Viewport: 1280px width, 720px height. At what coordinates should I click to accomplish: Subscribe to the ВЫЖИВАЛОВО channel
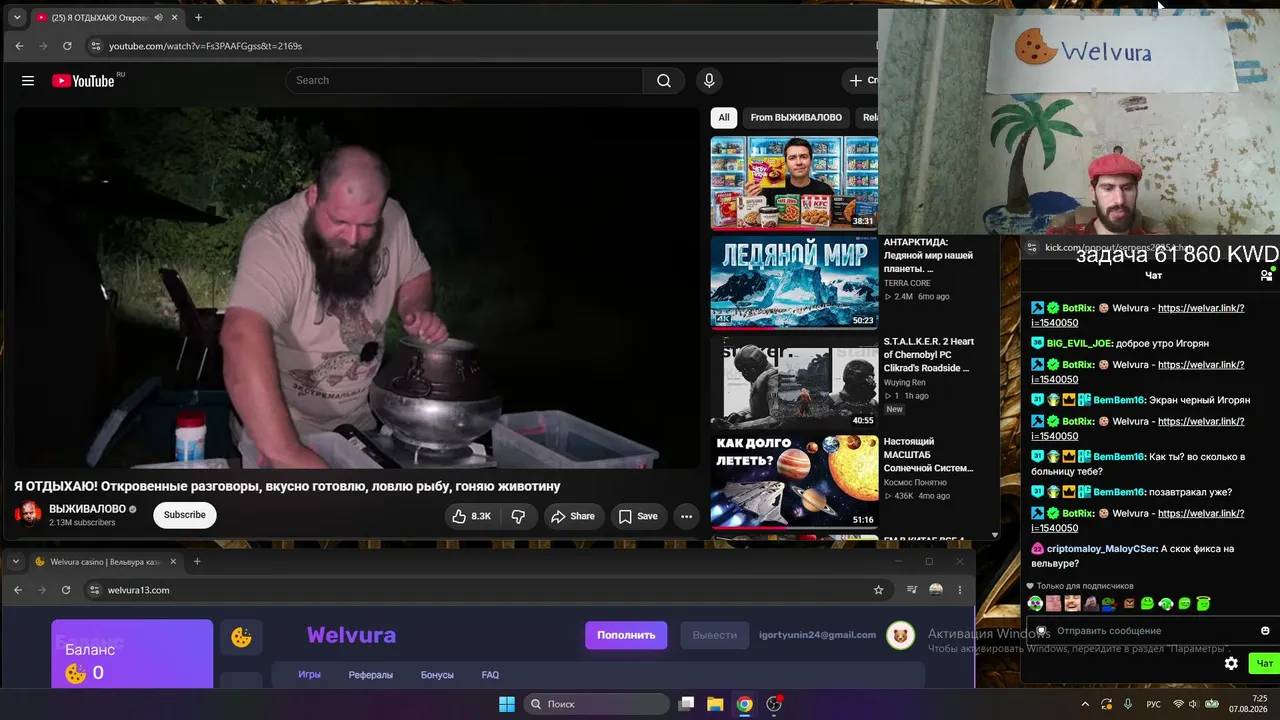[x=185, y=515]
